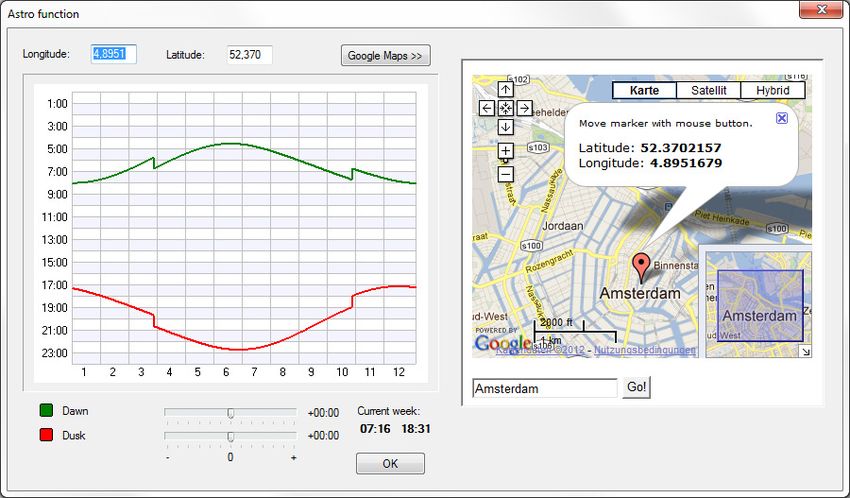Collapse the overview mini-map arrow
850x498 pixels.
tap(806, 351)
